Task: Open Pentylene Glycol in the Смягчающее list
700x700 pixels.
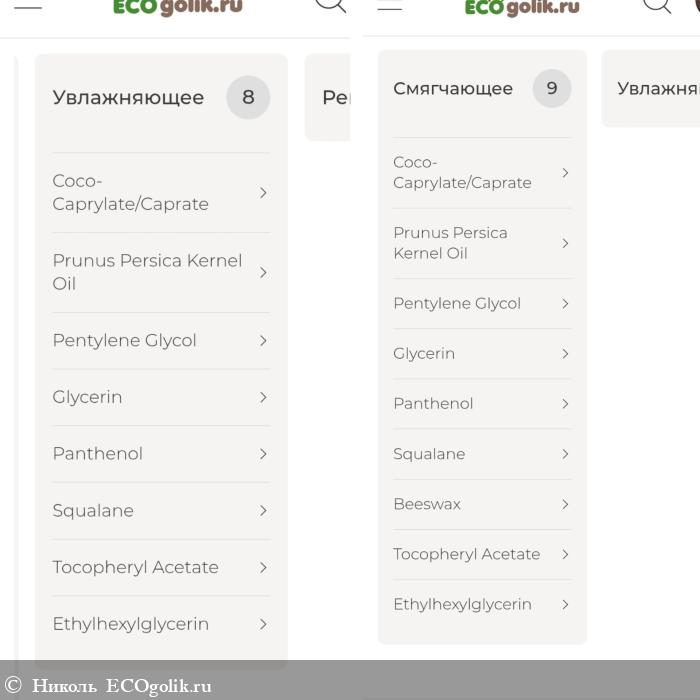Action: click(457, 303)
